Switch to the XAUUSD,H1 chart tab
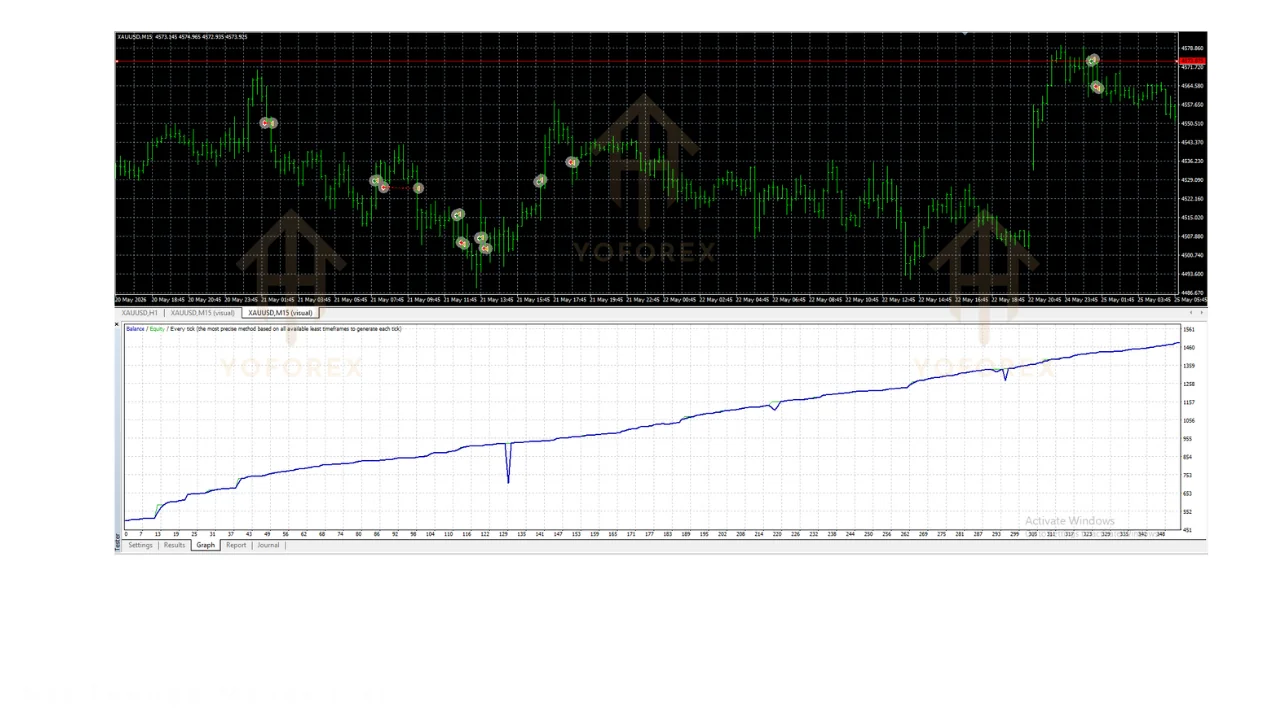 [x=140, y=313]
